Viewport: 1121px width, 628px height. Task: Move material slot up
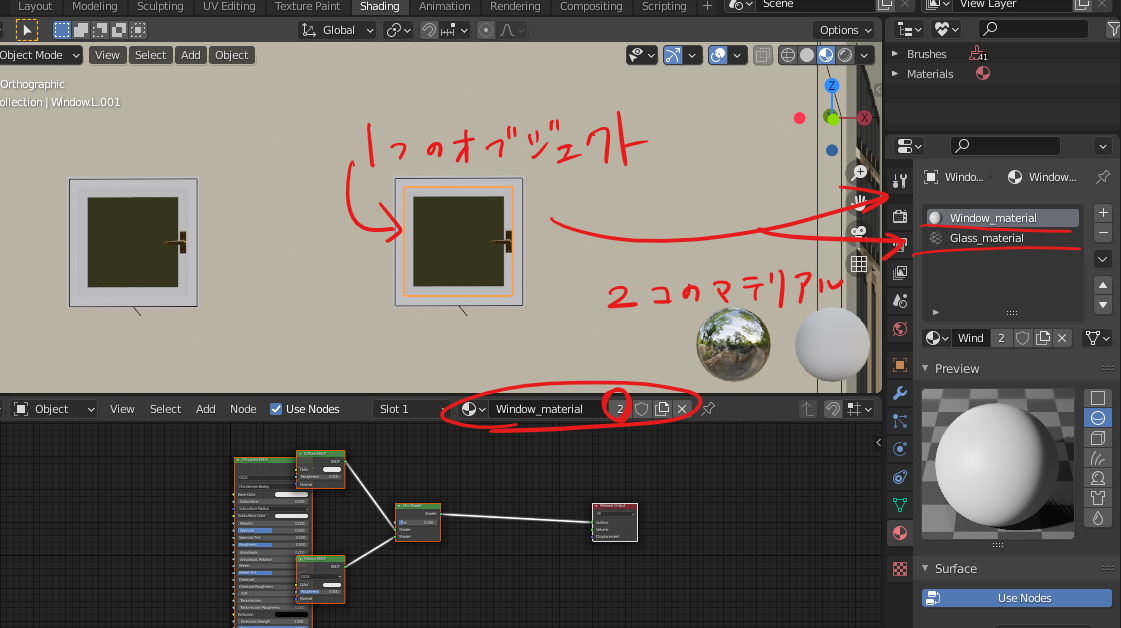1102,285
